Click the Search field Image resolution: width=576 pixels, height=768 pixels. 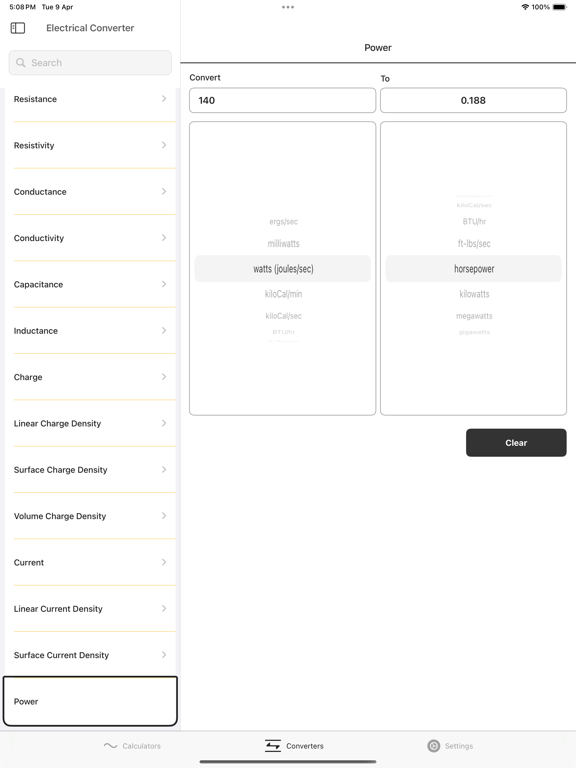point(90,63)
